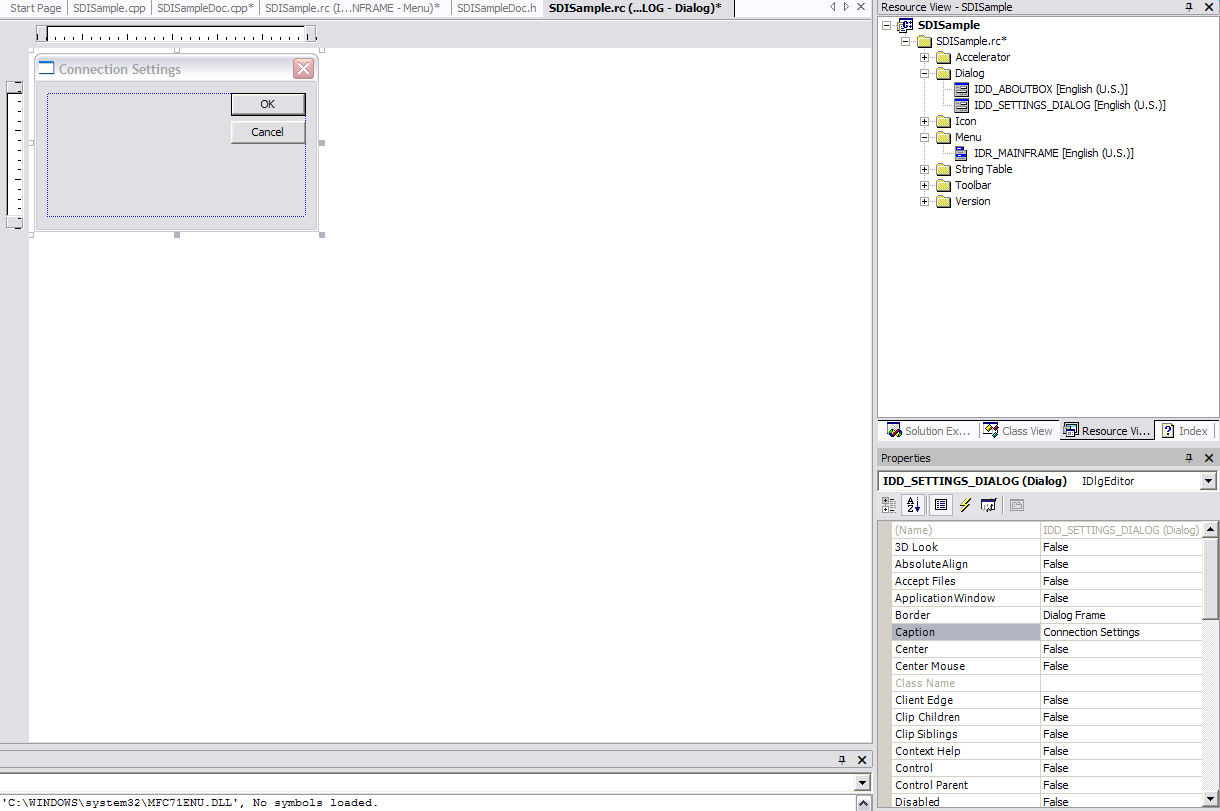Viewport: 1220px width, 811px height.
Task: Open the SDISample.cpp tab
Action: 110,8
